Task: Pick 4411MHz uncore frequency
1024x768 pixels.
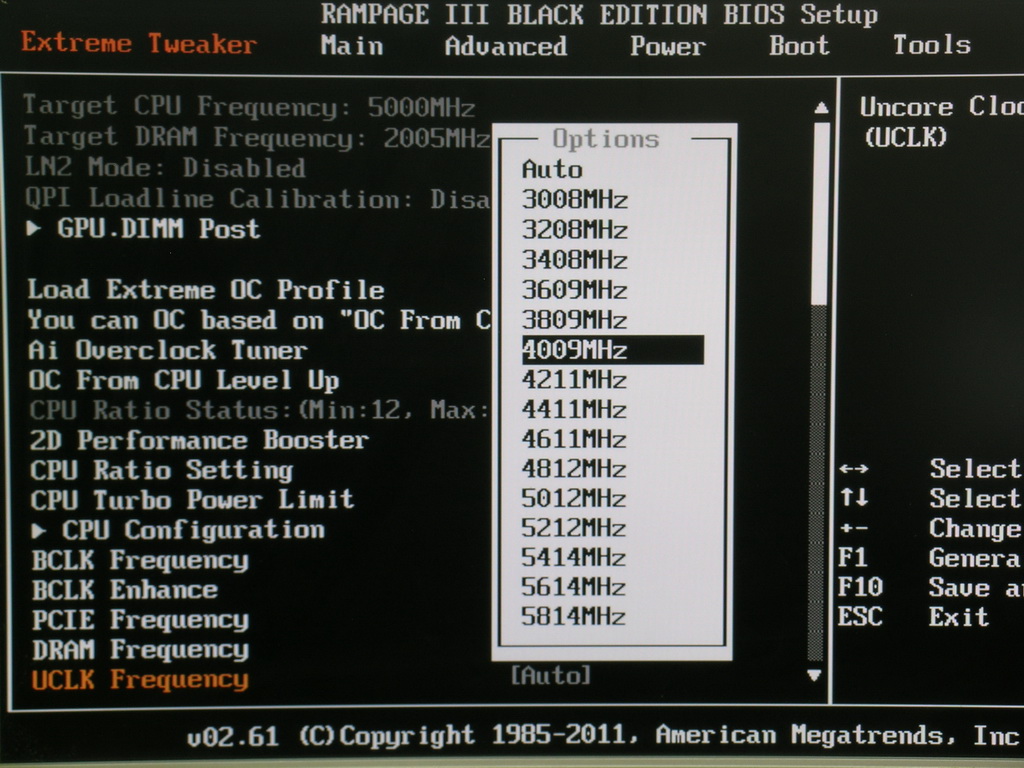Action: tap(575, 409)
